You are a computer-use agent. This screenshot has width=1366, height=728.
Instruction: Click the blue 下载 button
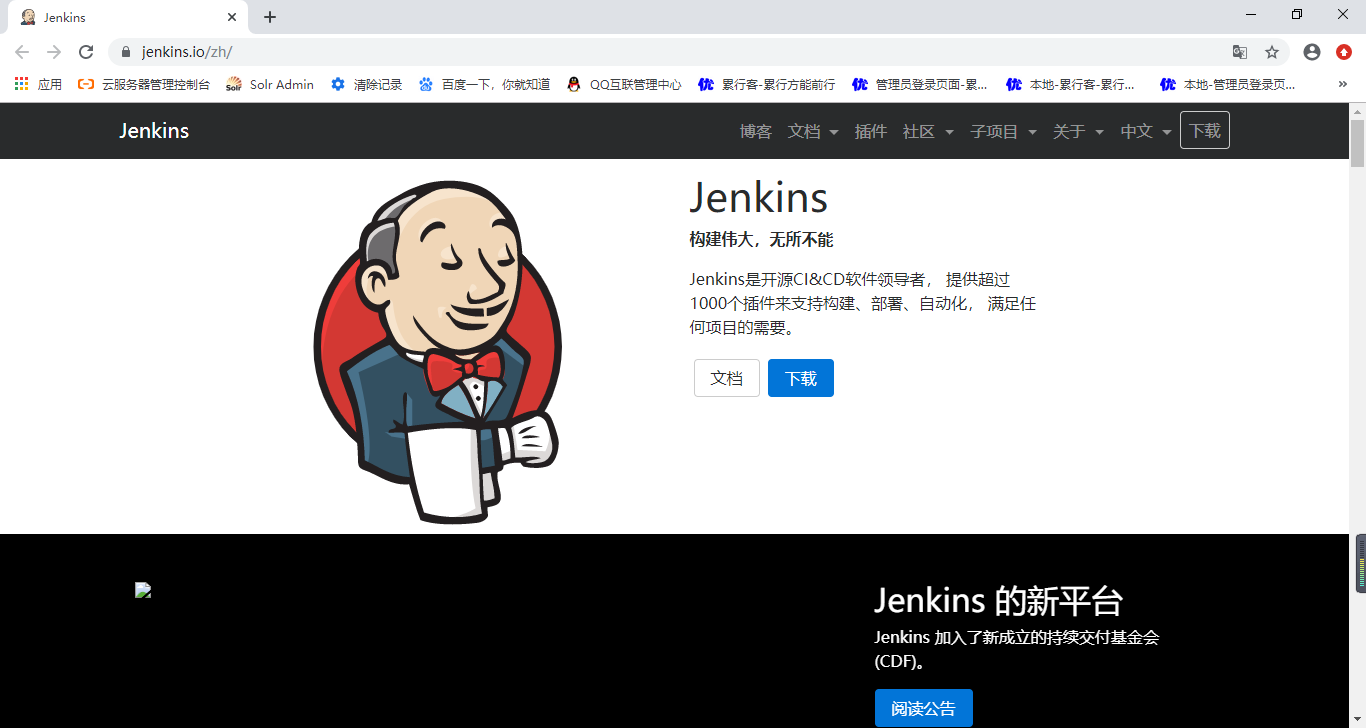pyautogui.click(x=801, y=378)
